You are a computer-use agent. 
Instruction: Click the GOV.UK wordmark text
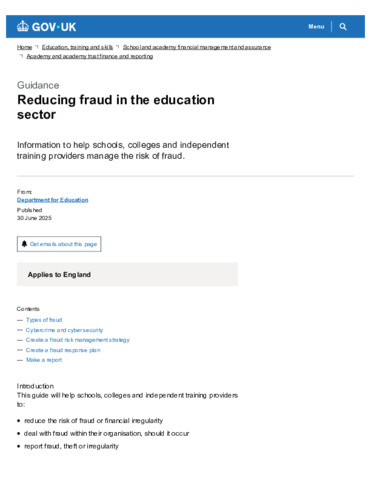pos(54,27)
